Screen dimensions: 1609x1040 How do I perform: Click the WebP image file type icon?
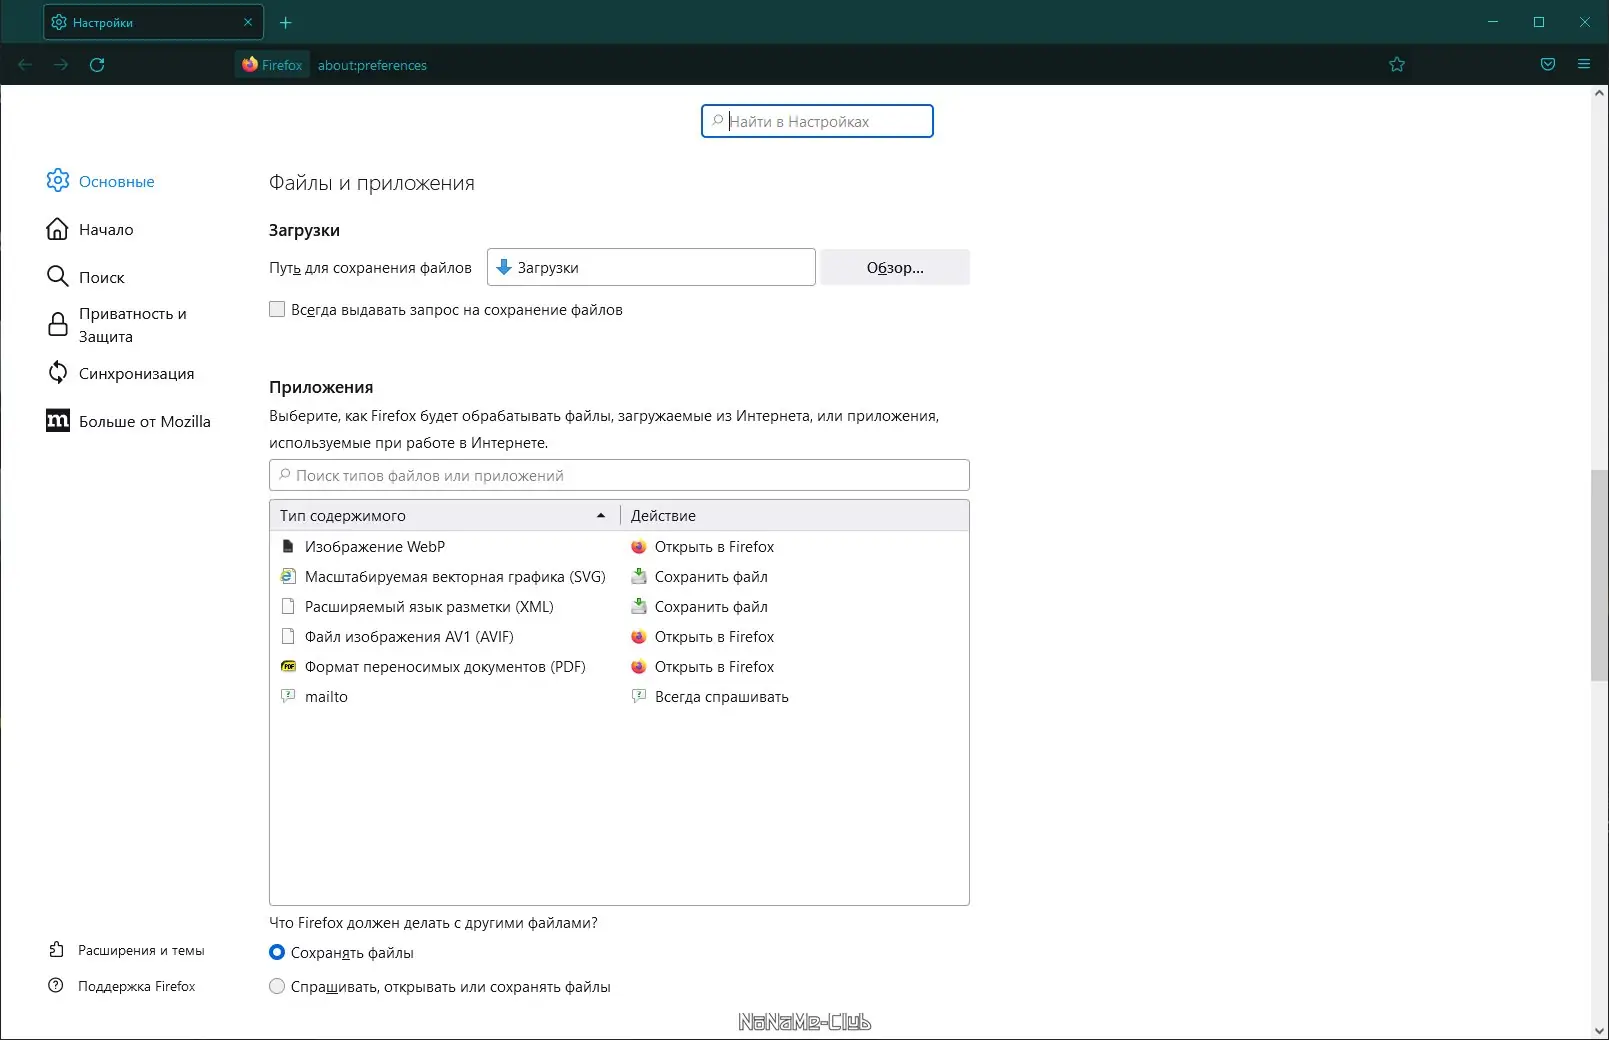[x=288, y=547]
